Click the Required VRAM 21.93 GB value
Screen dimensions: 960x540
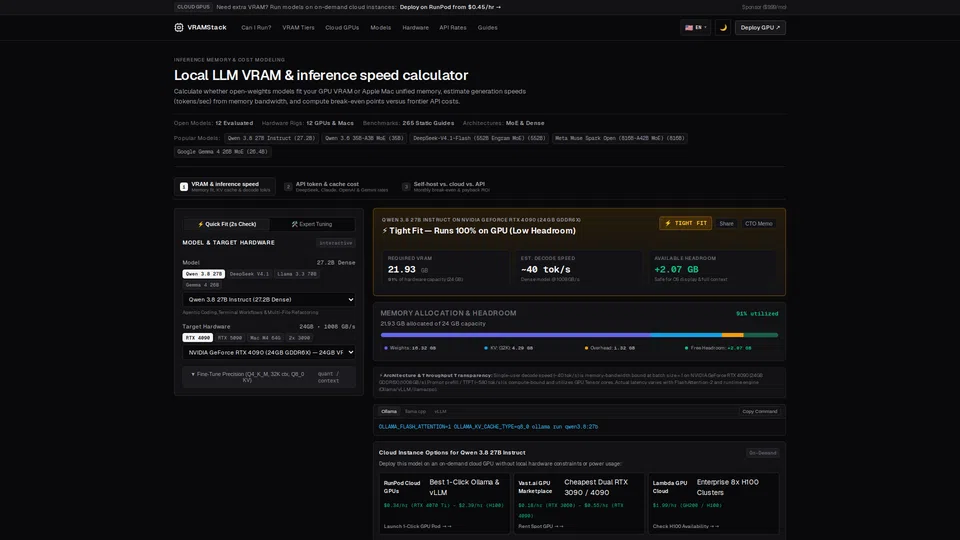coord(408,269)
